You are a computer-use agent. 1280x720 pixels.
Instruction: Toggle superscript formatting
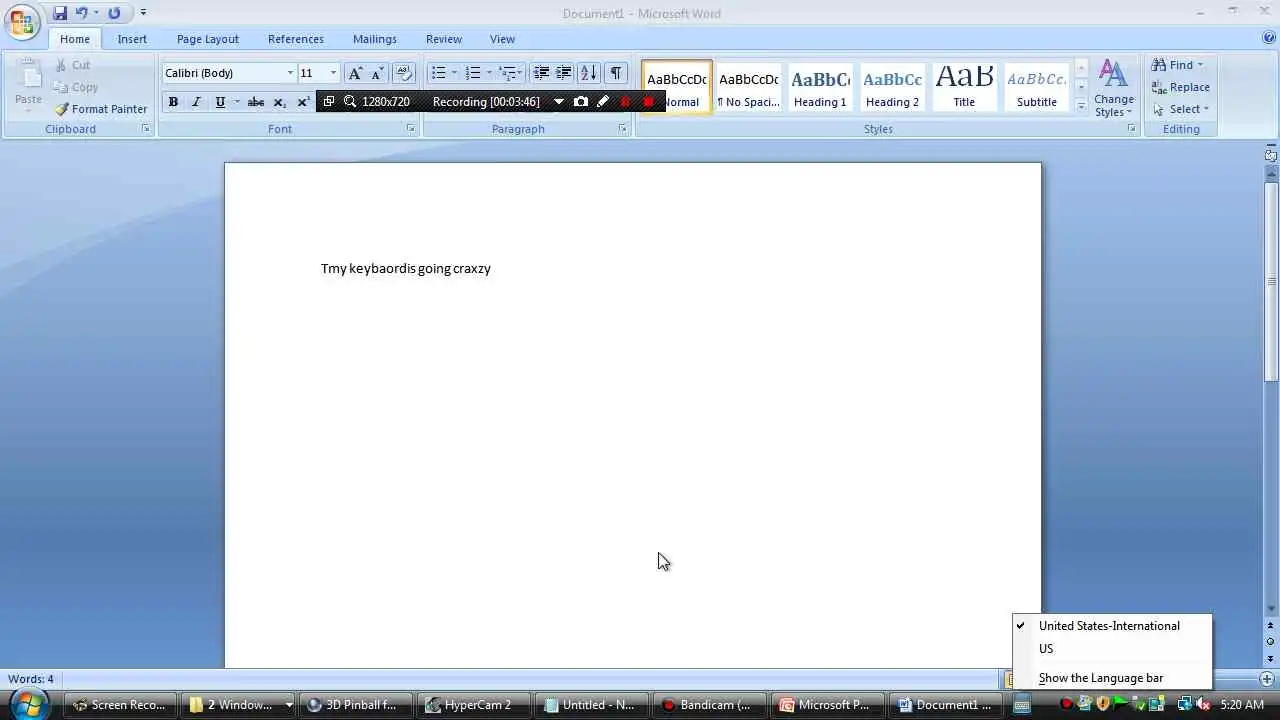[303, 102]
